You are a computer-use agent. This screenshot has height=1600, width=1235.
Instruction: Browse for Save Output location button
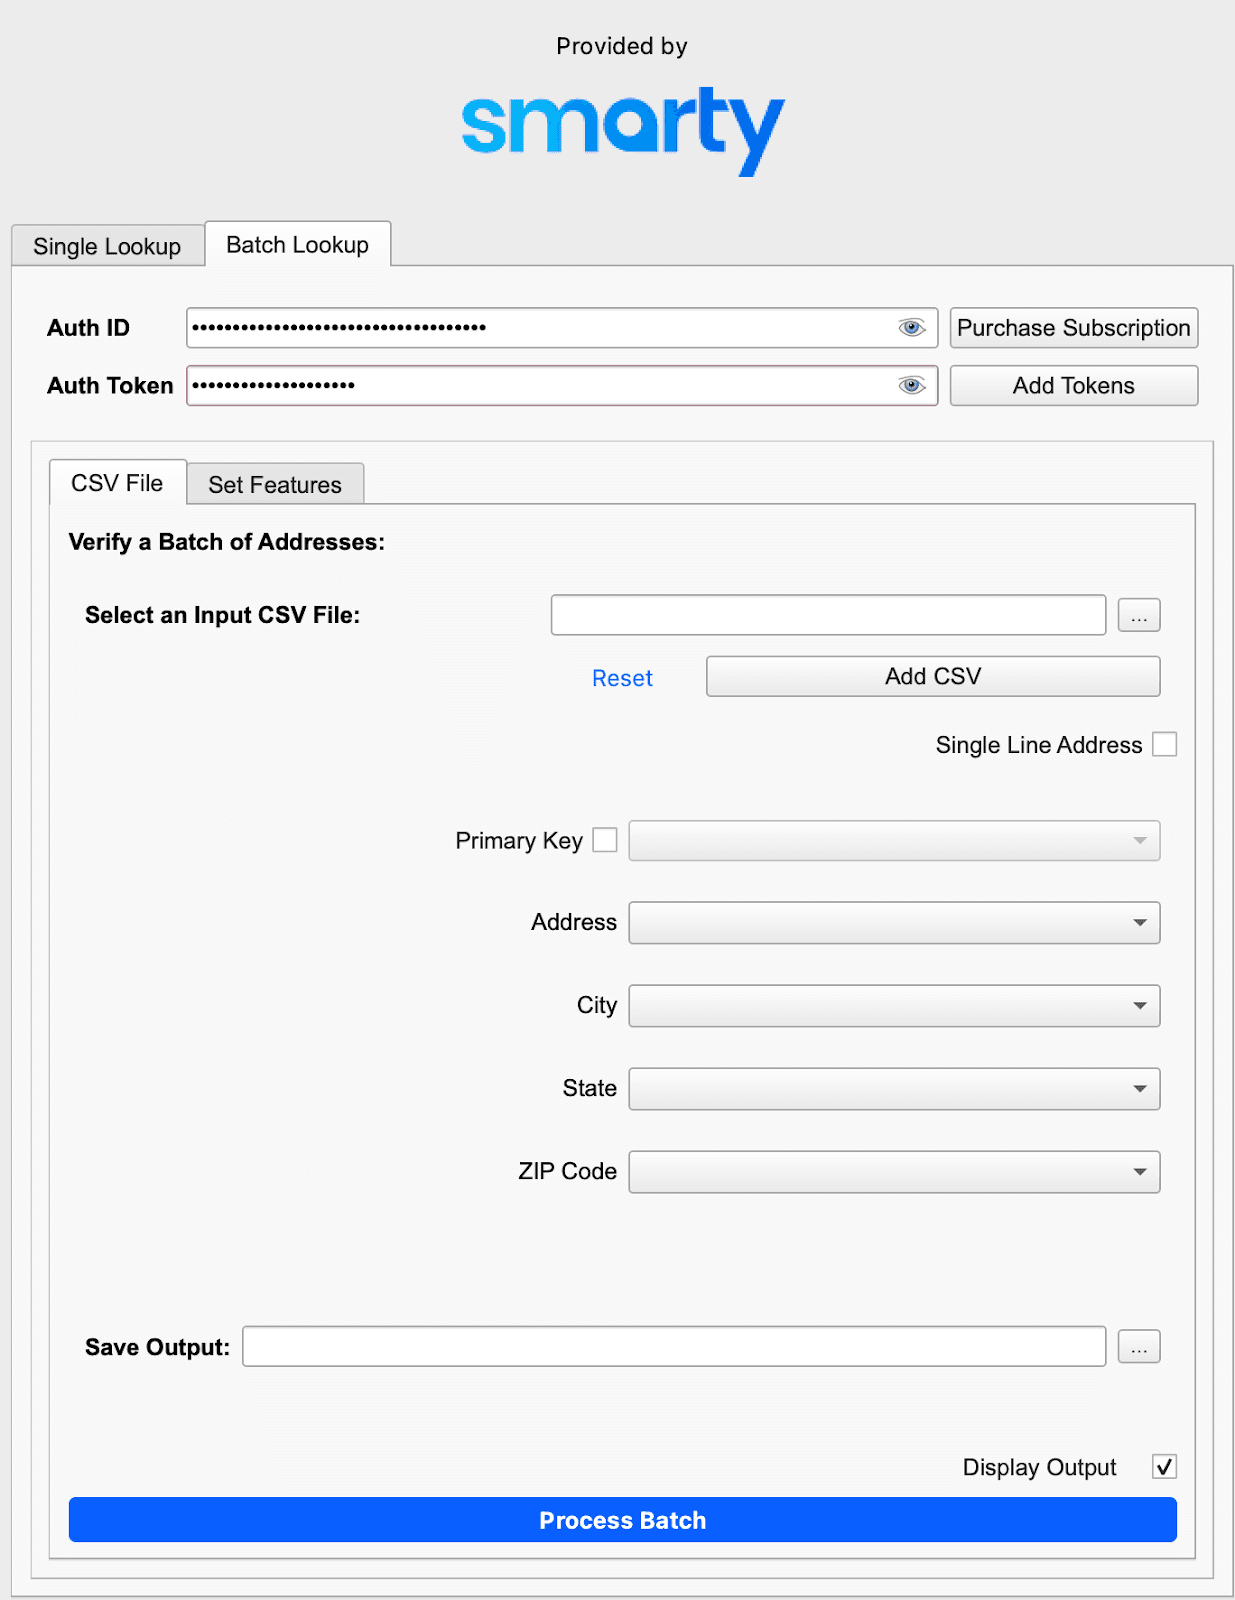point(1139,1347)
